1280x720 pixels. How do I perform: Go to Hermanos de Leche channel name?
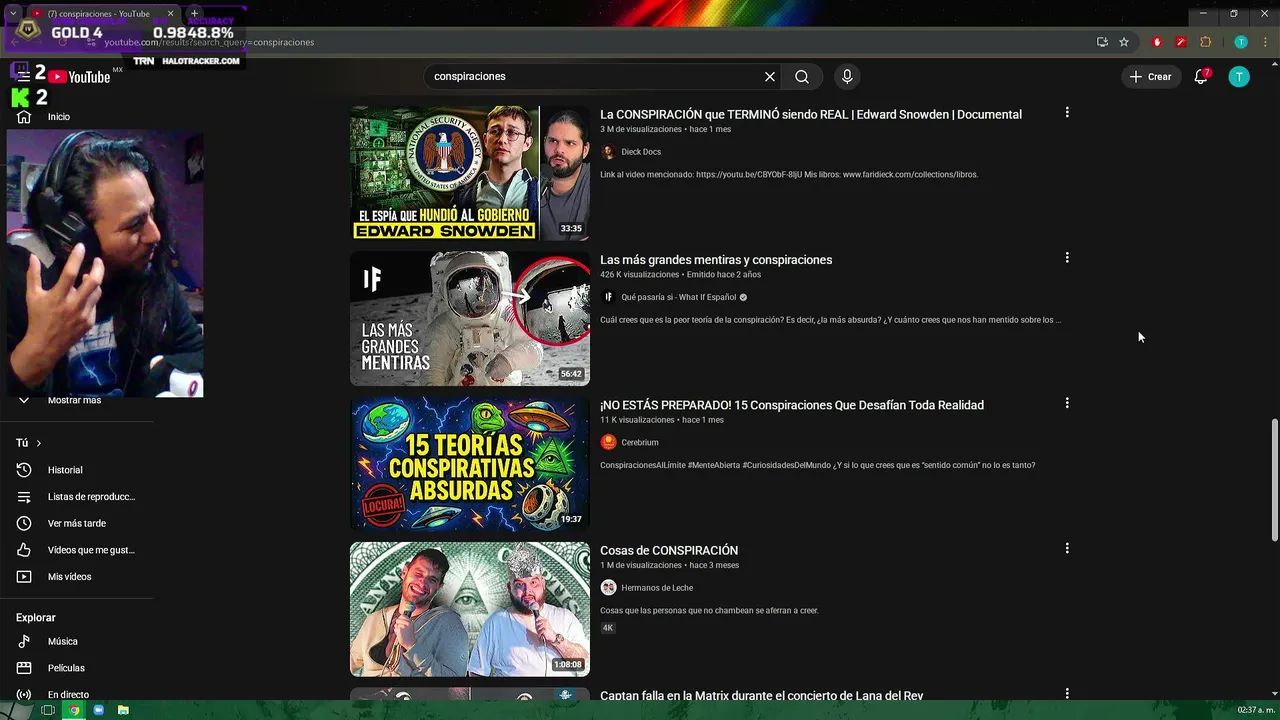pos(657,588)
